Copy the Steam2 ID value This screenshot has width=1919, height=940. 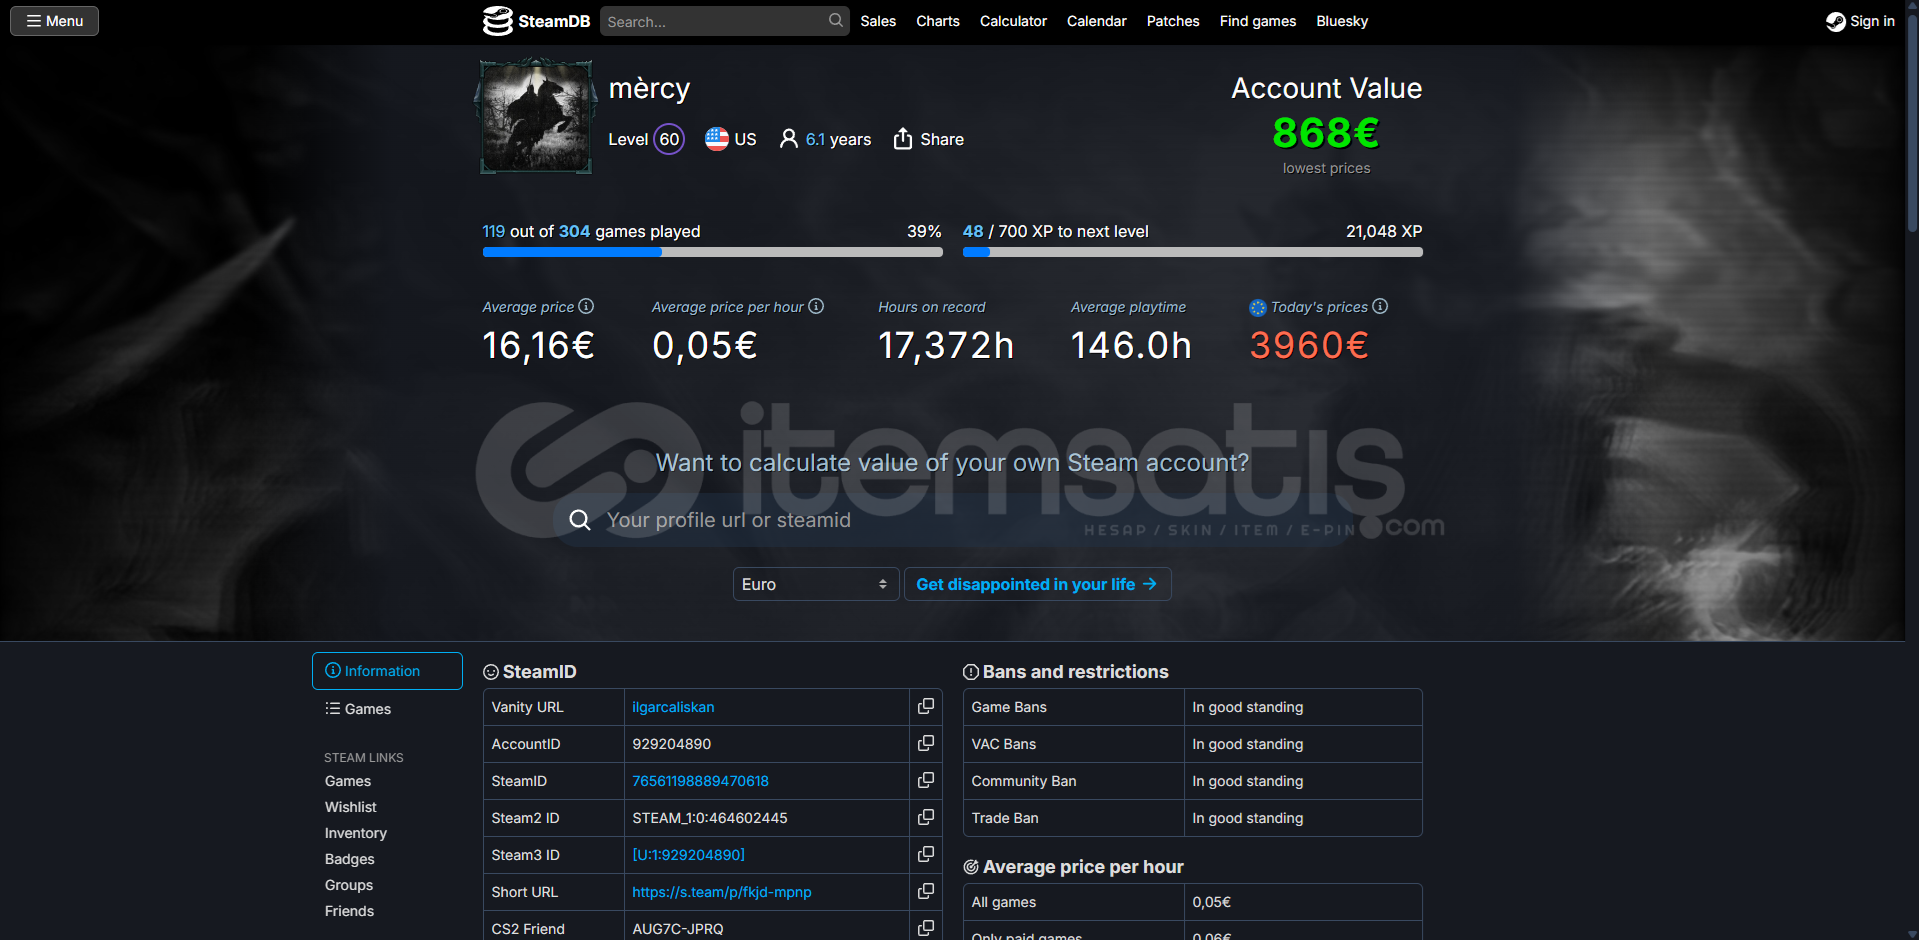[926, 817]
